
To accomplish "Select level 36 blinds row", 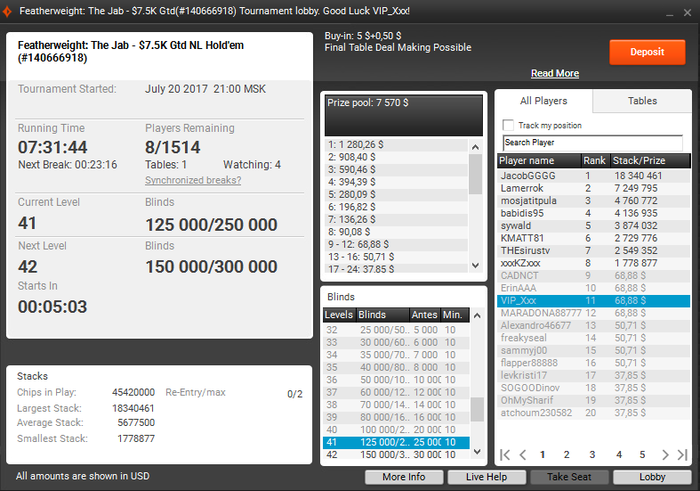I will coord(396,380).
